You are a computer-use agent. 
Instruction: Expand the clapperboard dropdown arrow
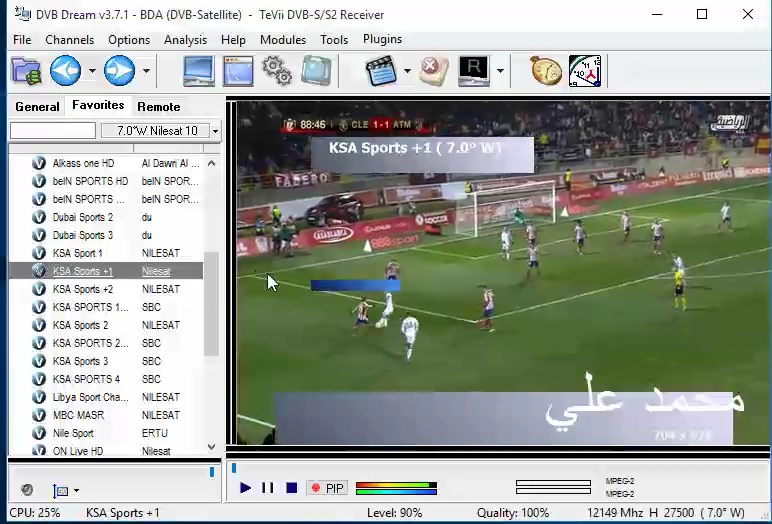[x=407, y=71]
